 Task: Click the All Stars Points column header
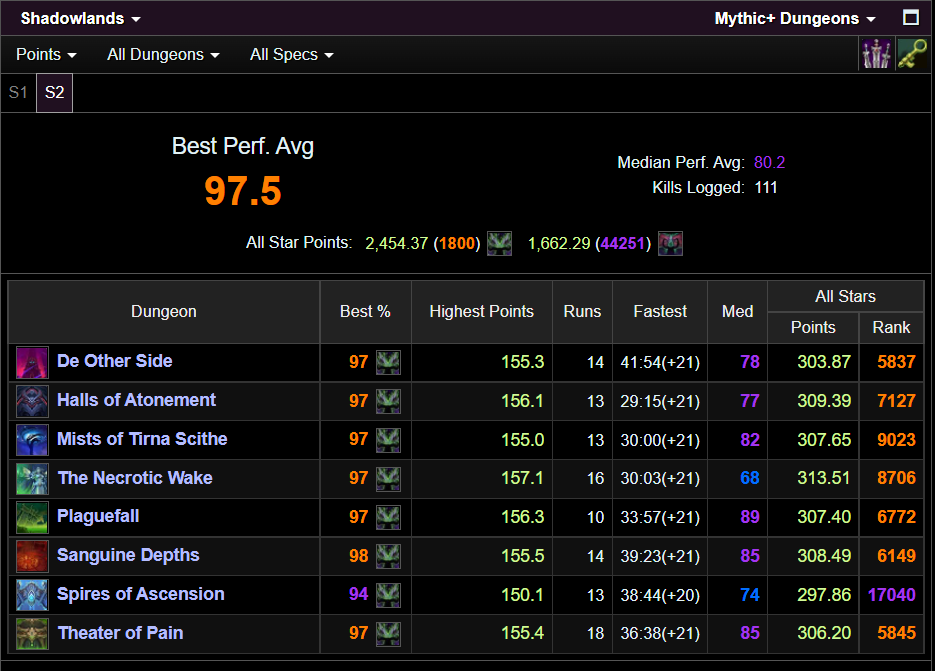point(813,327)
